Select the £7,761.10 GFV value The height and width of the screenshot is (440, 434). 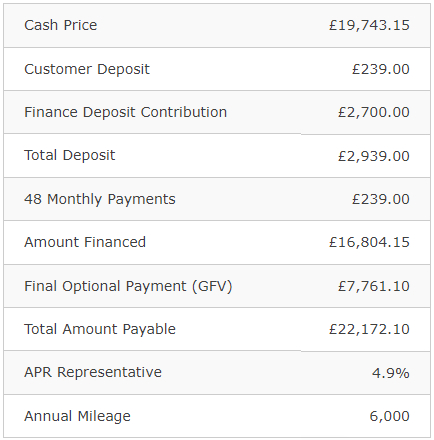point(374,286)
